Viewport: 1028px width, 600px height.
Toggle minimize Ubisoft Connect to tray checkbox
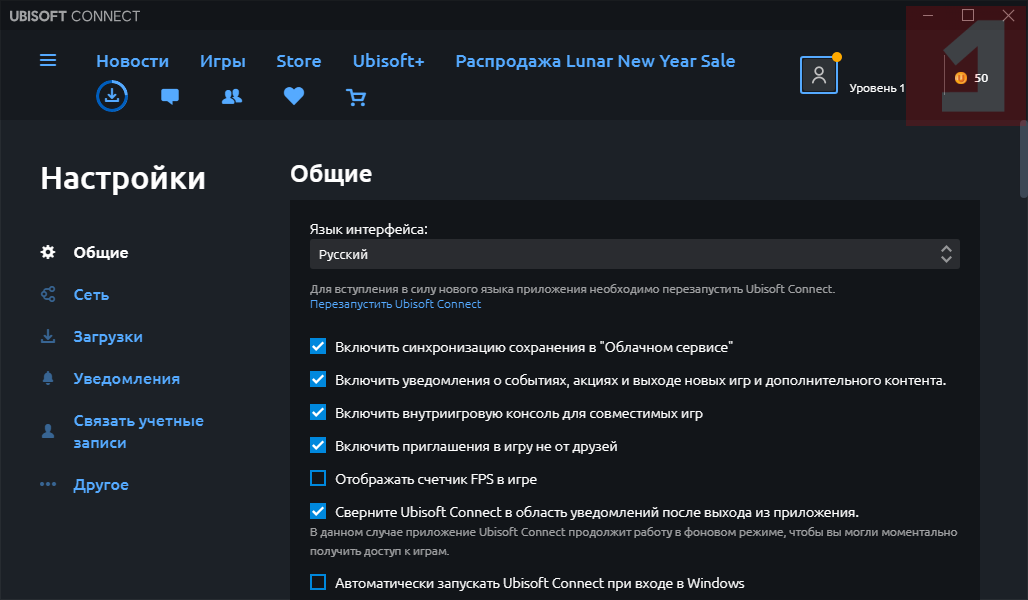[x=318, y=511]
